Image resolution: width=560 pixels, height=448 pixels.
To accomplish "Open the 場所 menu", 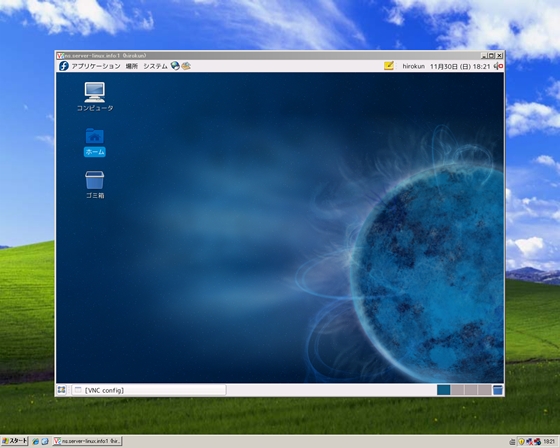I will tap(131, 66).
